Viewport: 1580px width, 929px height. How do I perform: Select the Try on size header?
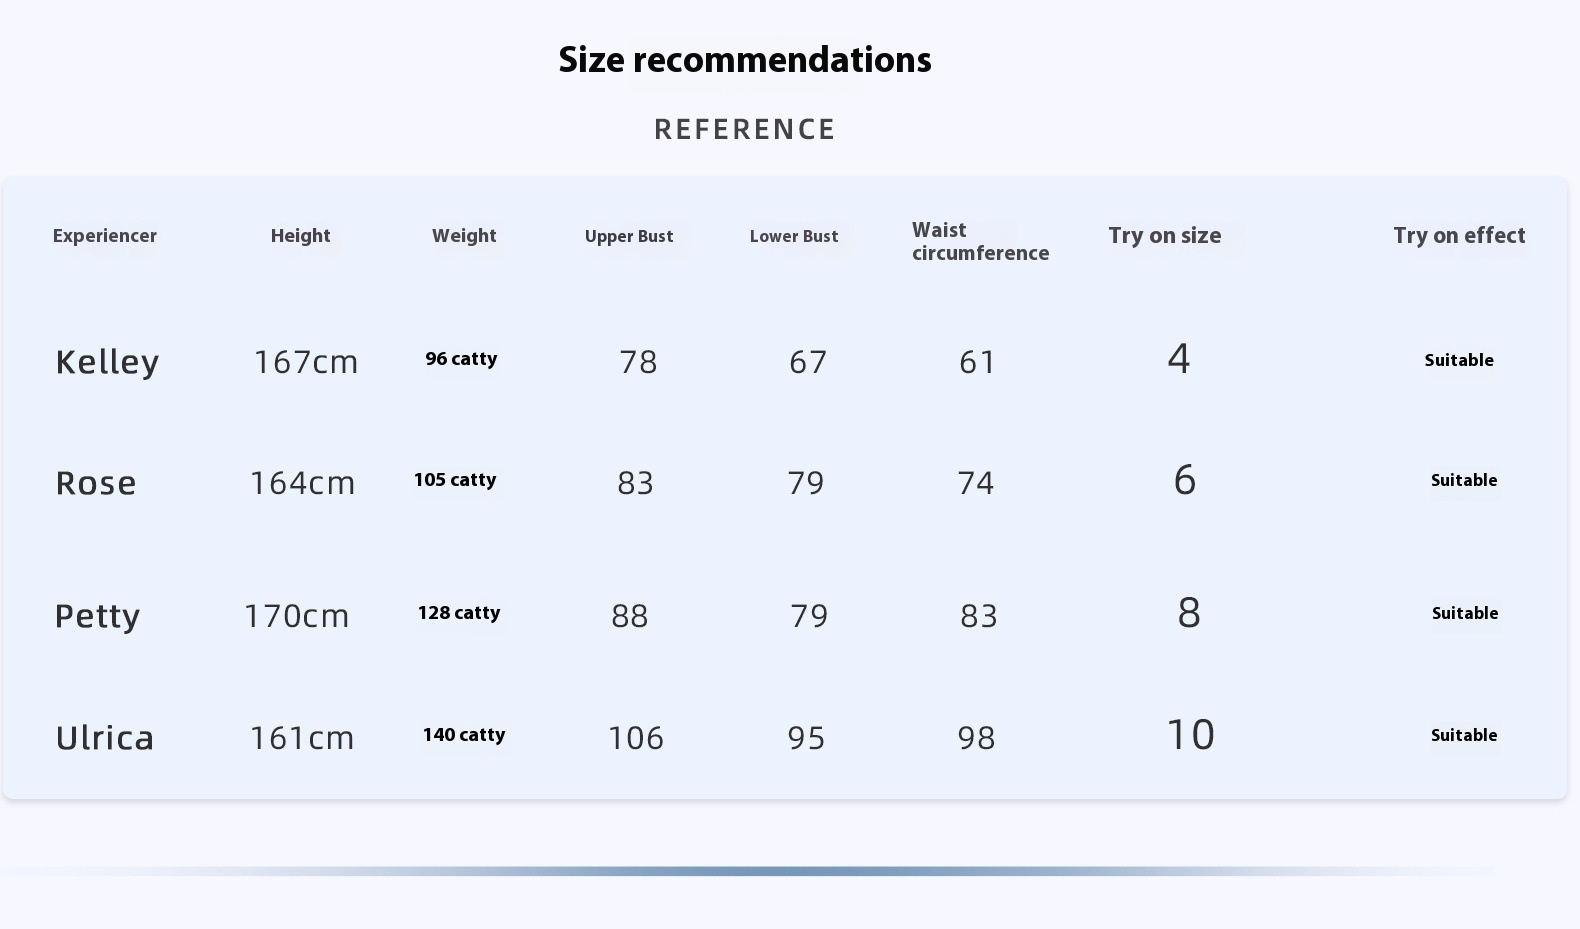[x=1164, y=236]
